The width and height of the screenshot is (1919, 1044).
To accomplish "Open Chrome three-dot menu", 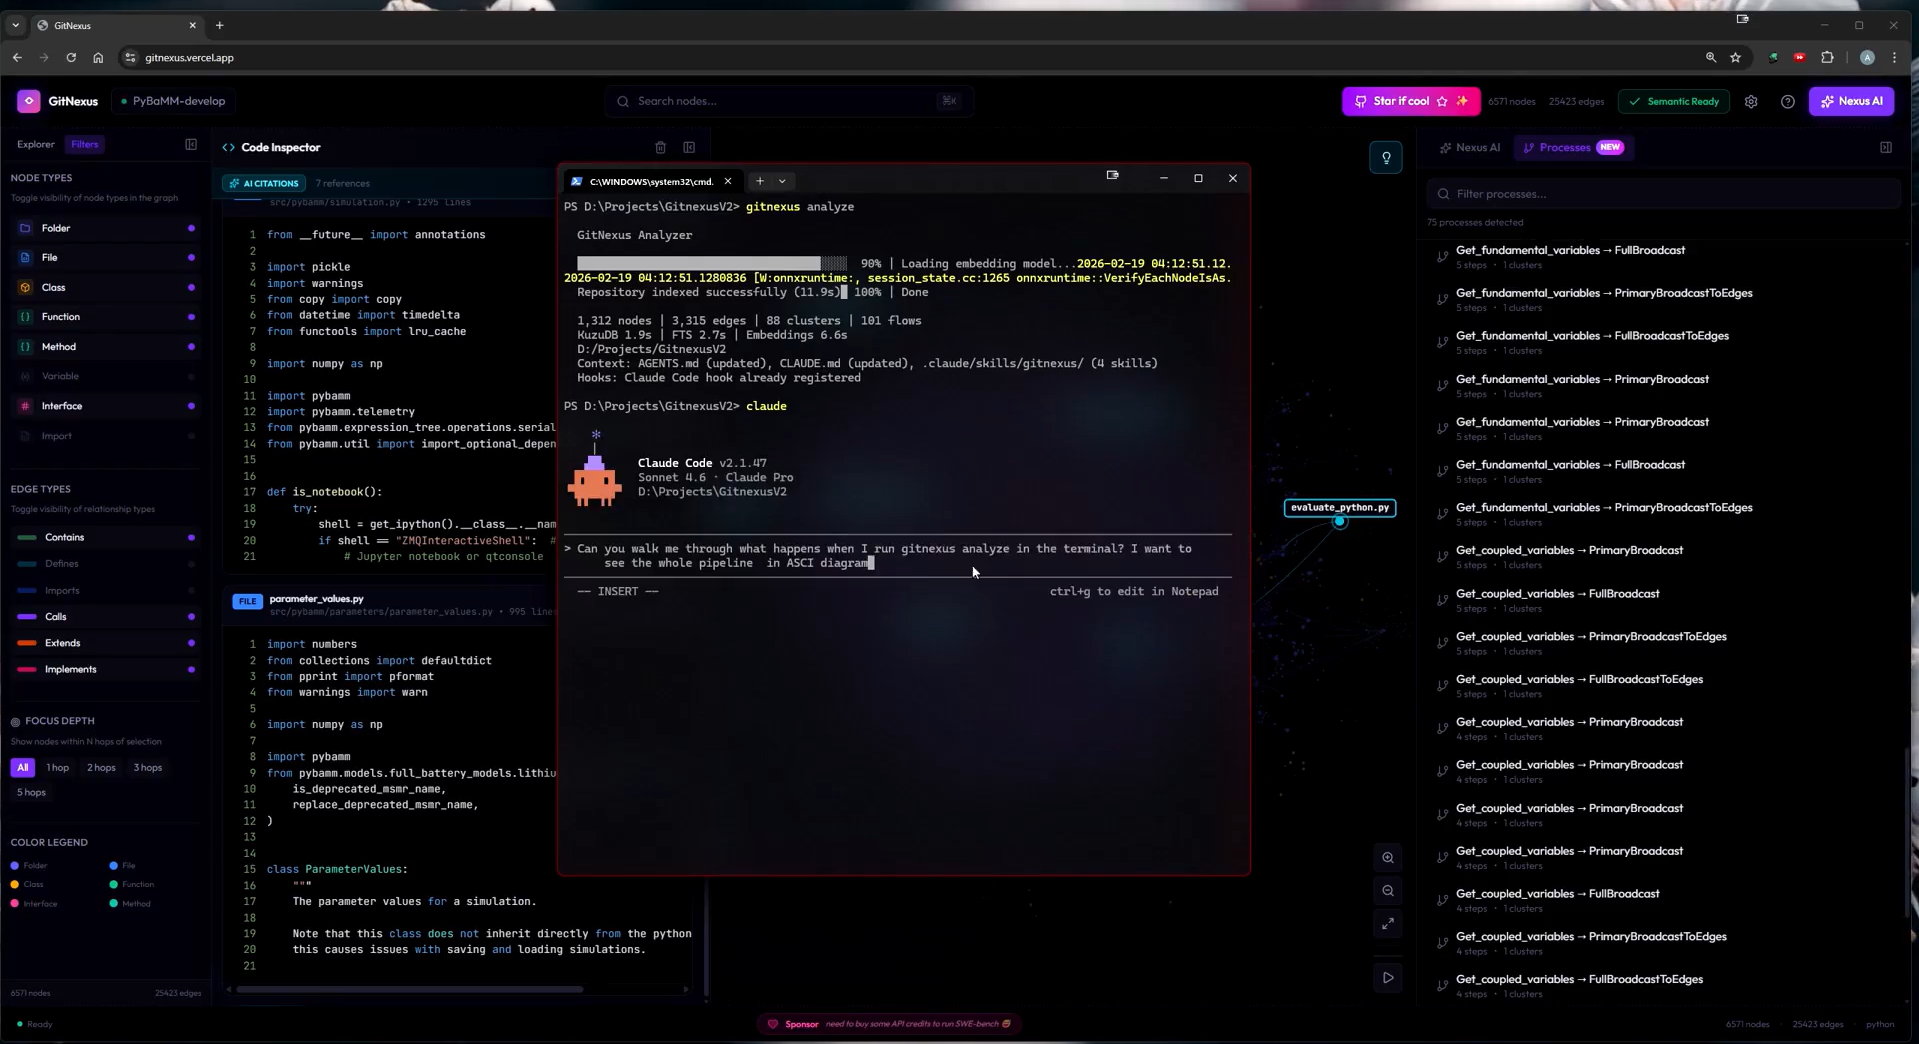I will click(x=1894, y=58).
